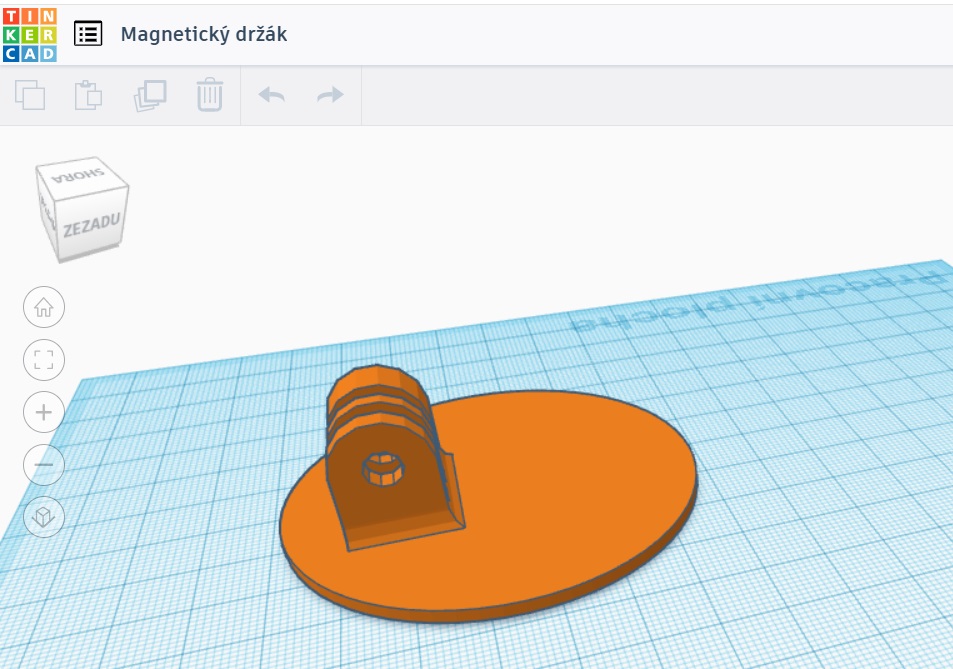The height and width of the screenshot is (669, 953).
Task: Click the Copy icon in toolbar
Action: click(x=30, y=95)
